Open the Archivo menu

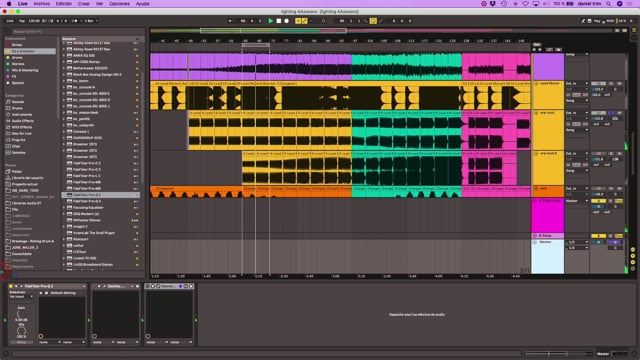tap(42, 4)
